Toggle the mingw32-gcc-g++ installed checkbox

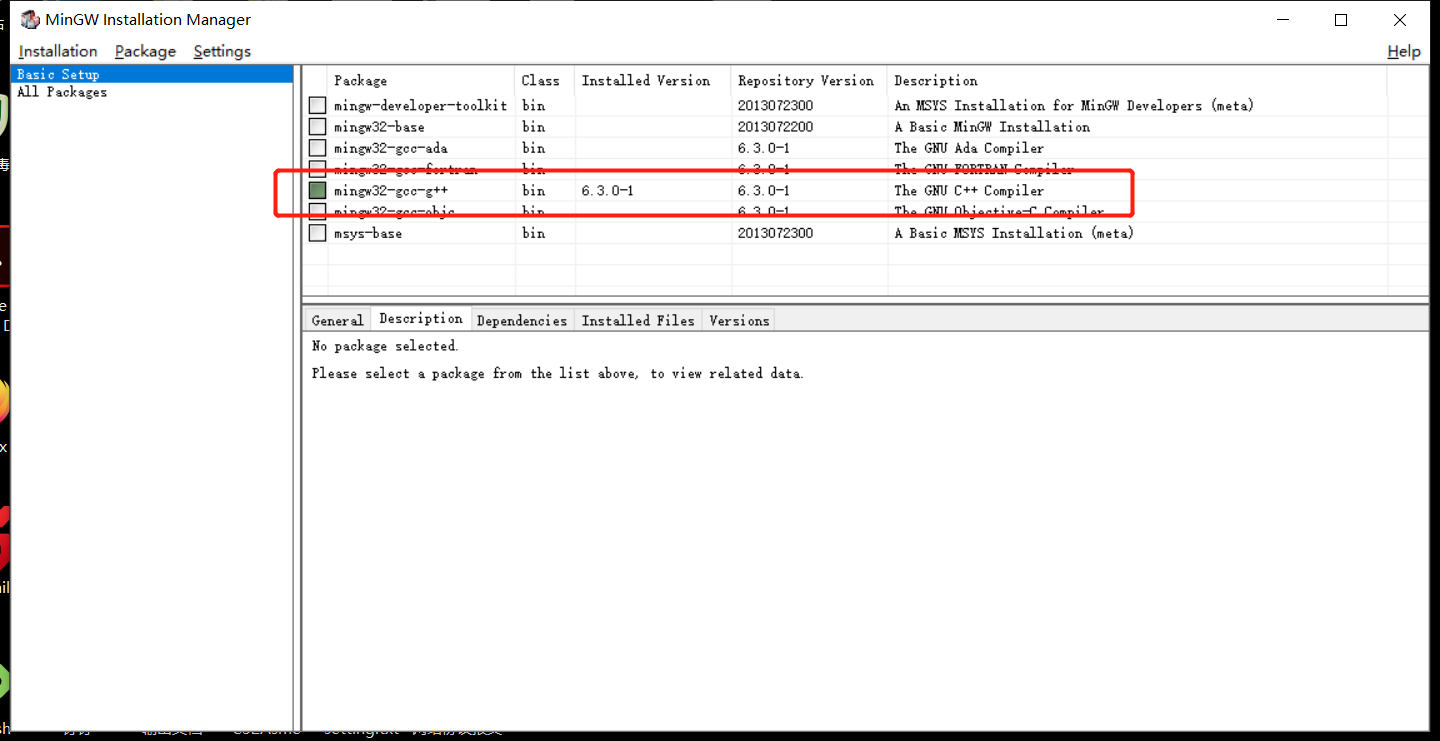(317, 190)
